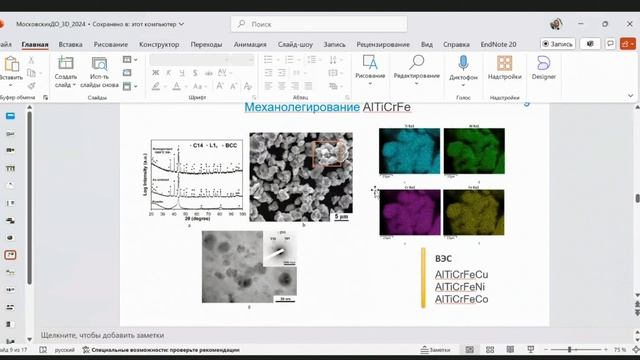Image resolution: width=640 pixels, height=360 pixels.
Task: Open the change case Aa dropdown
Action: point(199,86)
